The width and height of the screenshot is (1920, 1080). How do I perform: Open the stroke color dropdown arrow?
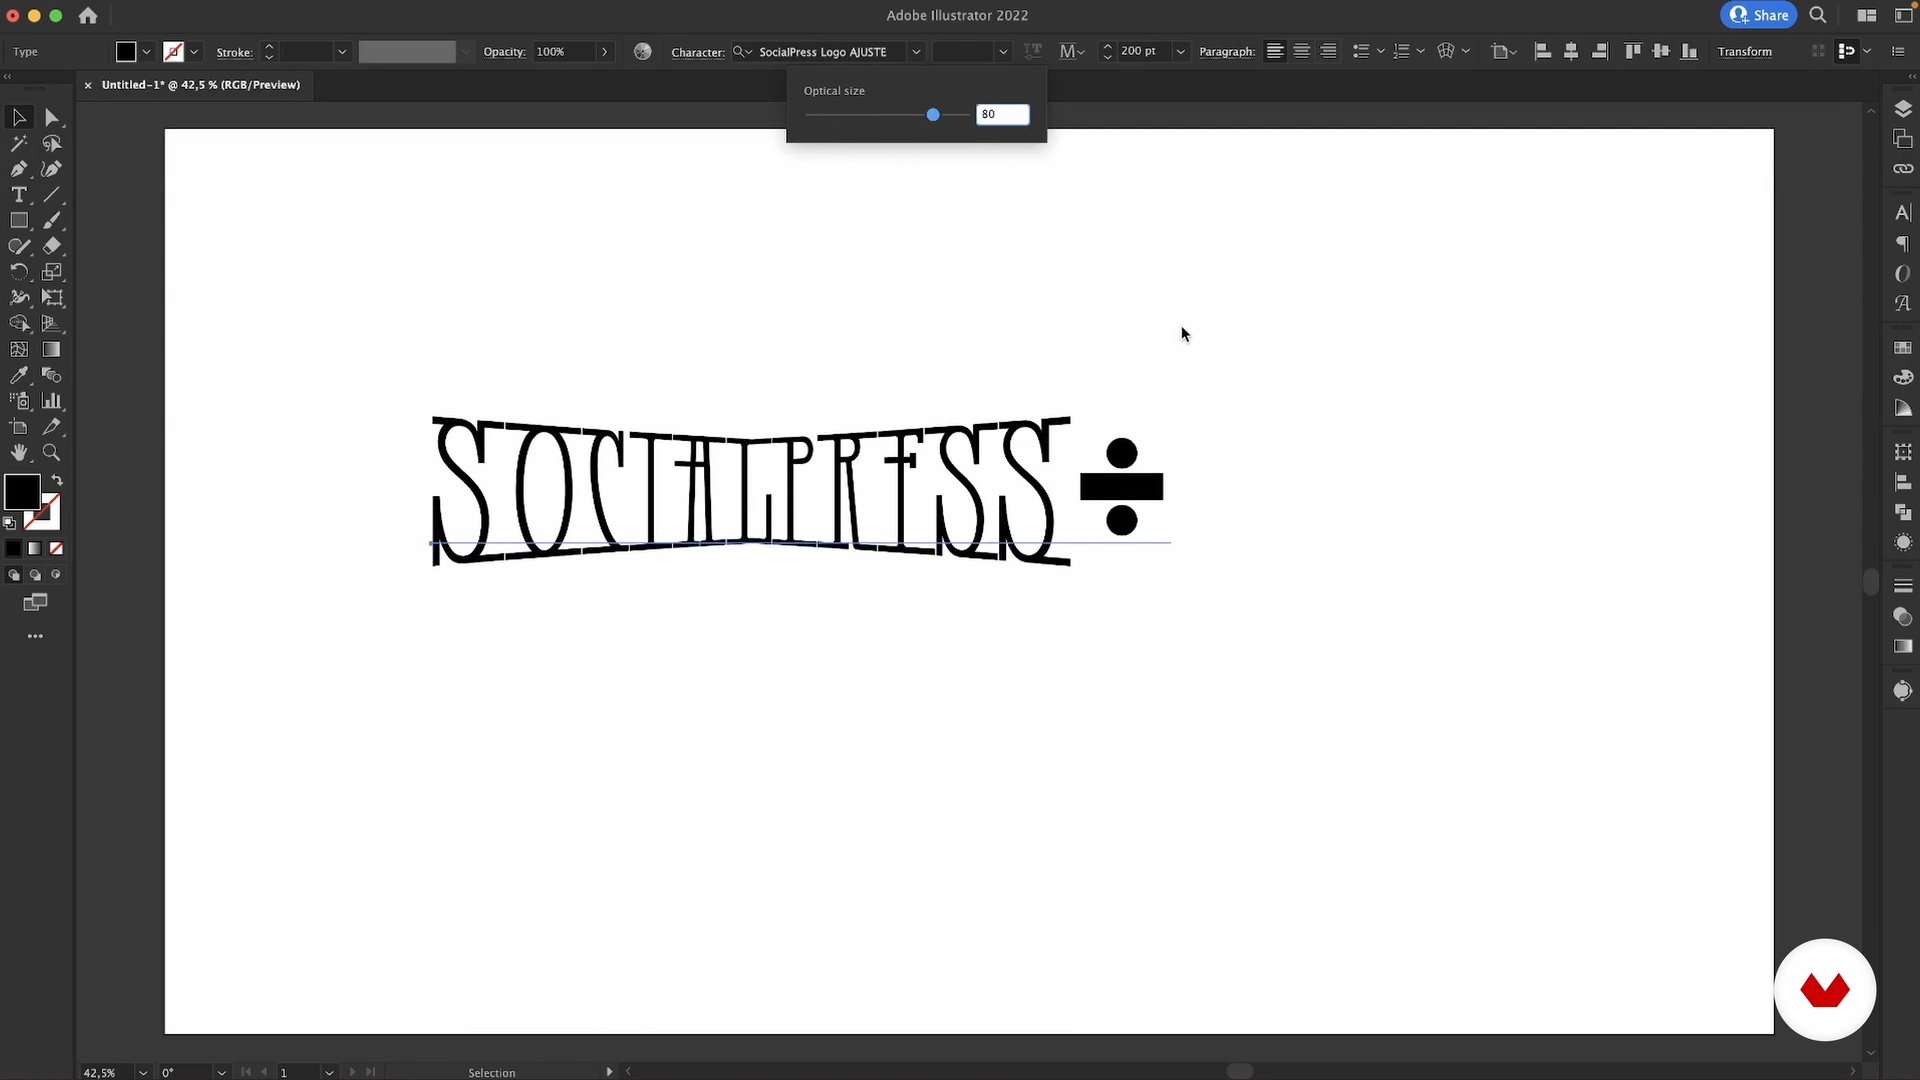click(x=195, y=52)
